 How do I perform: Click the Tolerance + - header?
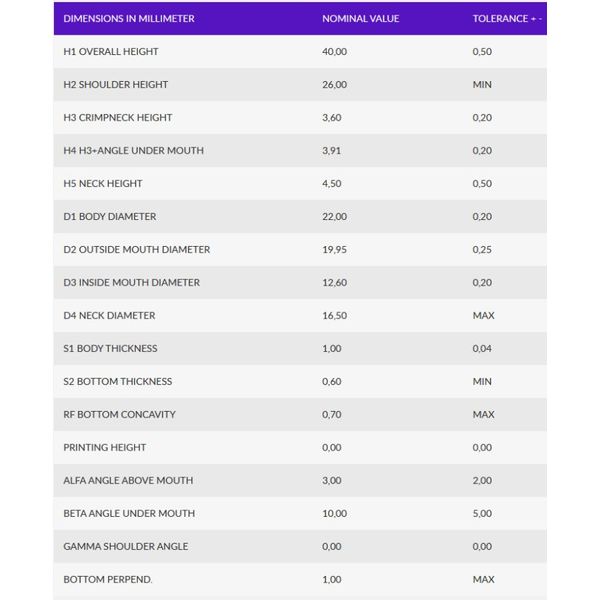[x=507, y=19]
